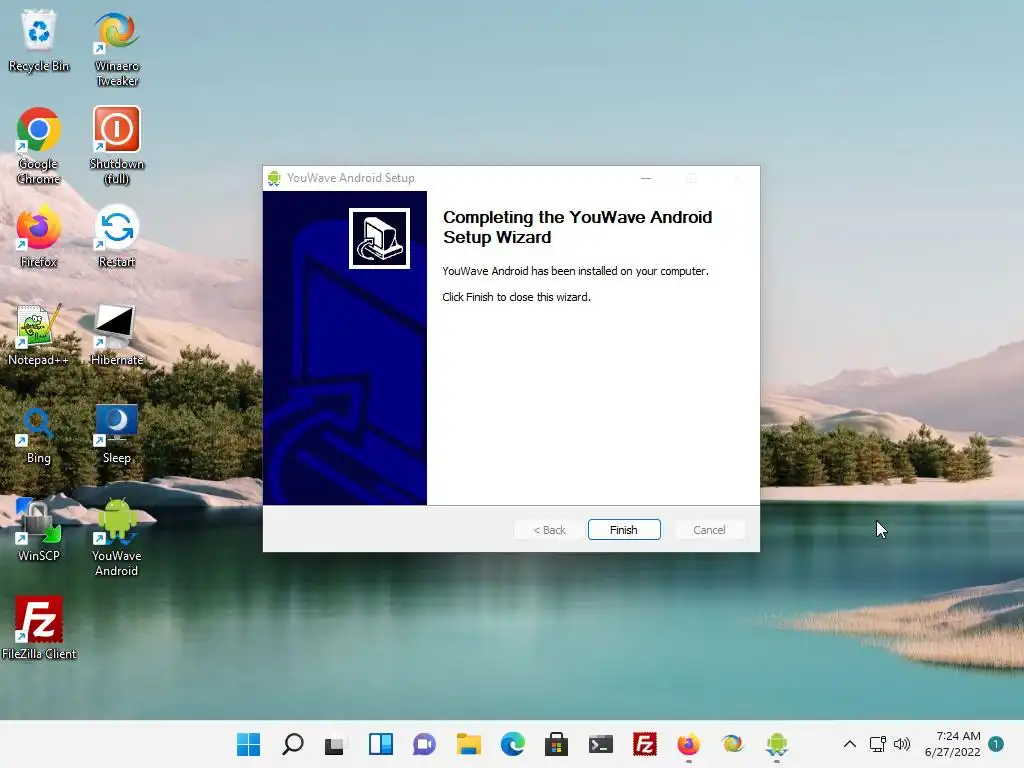The width and height of the screenshot is (1024, 768).
Task: Select the Google Chrome desktop icon
Action: [39, 146]
